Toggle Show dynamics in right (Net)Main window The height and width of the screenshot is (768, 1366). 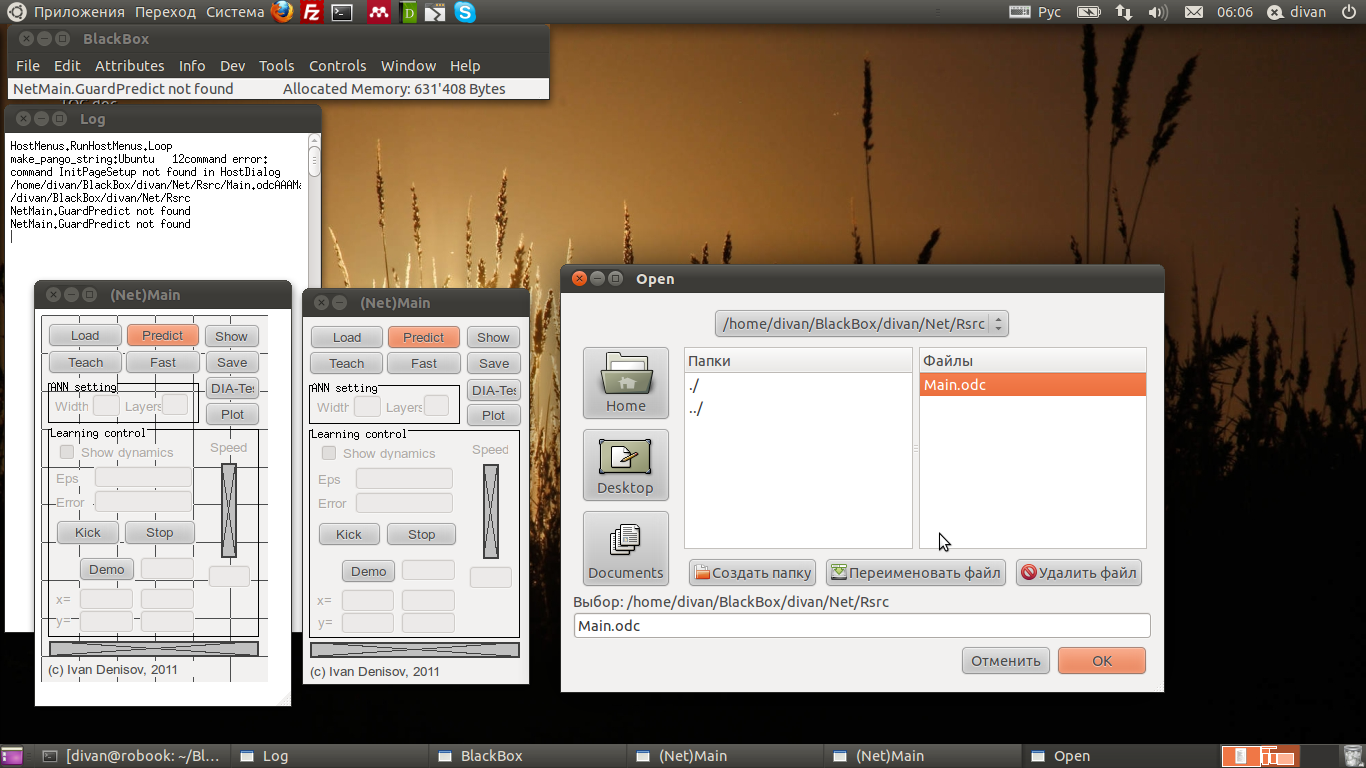point(329,453)
